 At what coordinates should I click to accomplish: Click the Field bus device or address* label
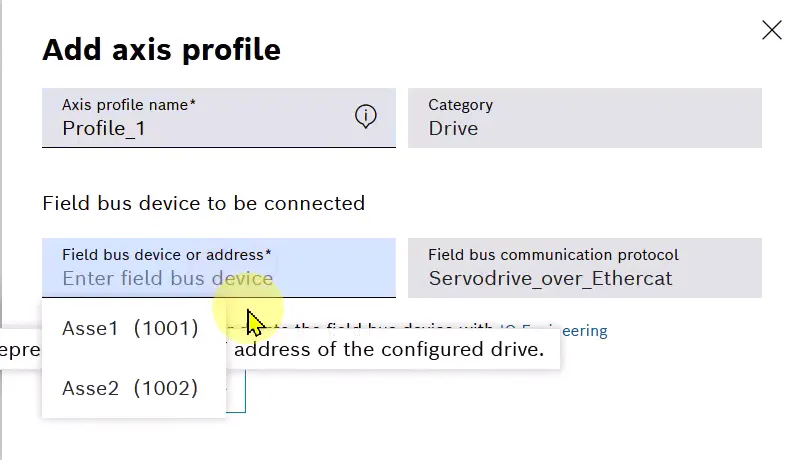point(167,254)
